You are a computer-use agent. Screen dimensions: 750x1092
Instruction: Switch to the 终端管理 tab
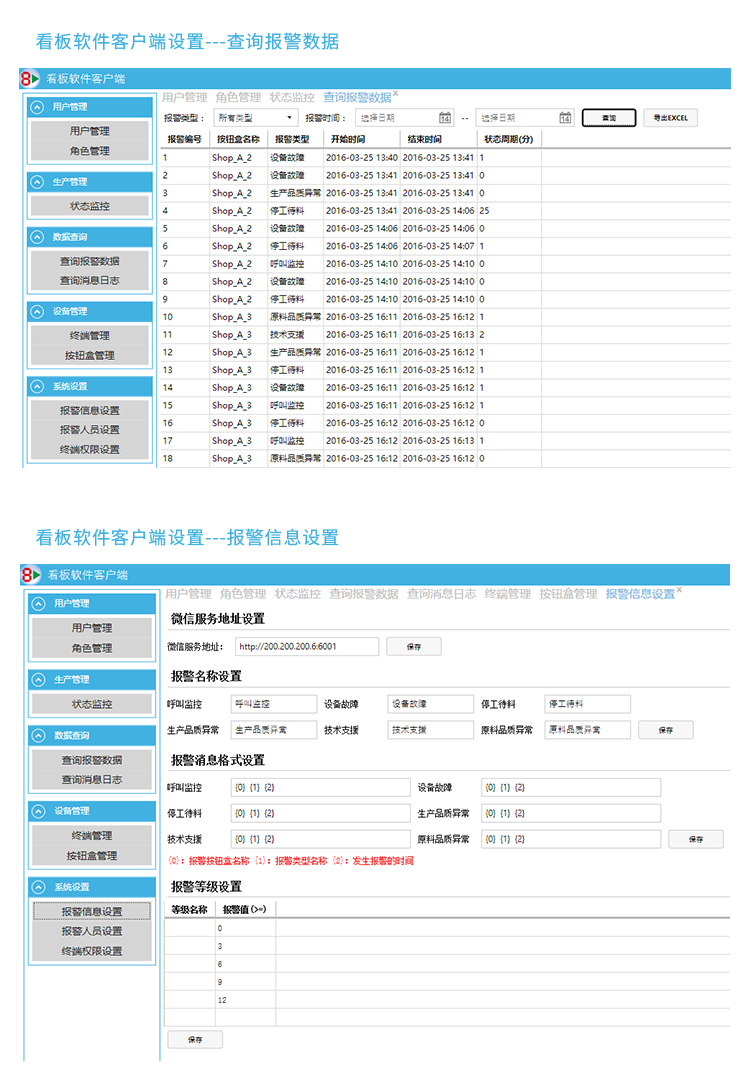(508, 594)
